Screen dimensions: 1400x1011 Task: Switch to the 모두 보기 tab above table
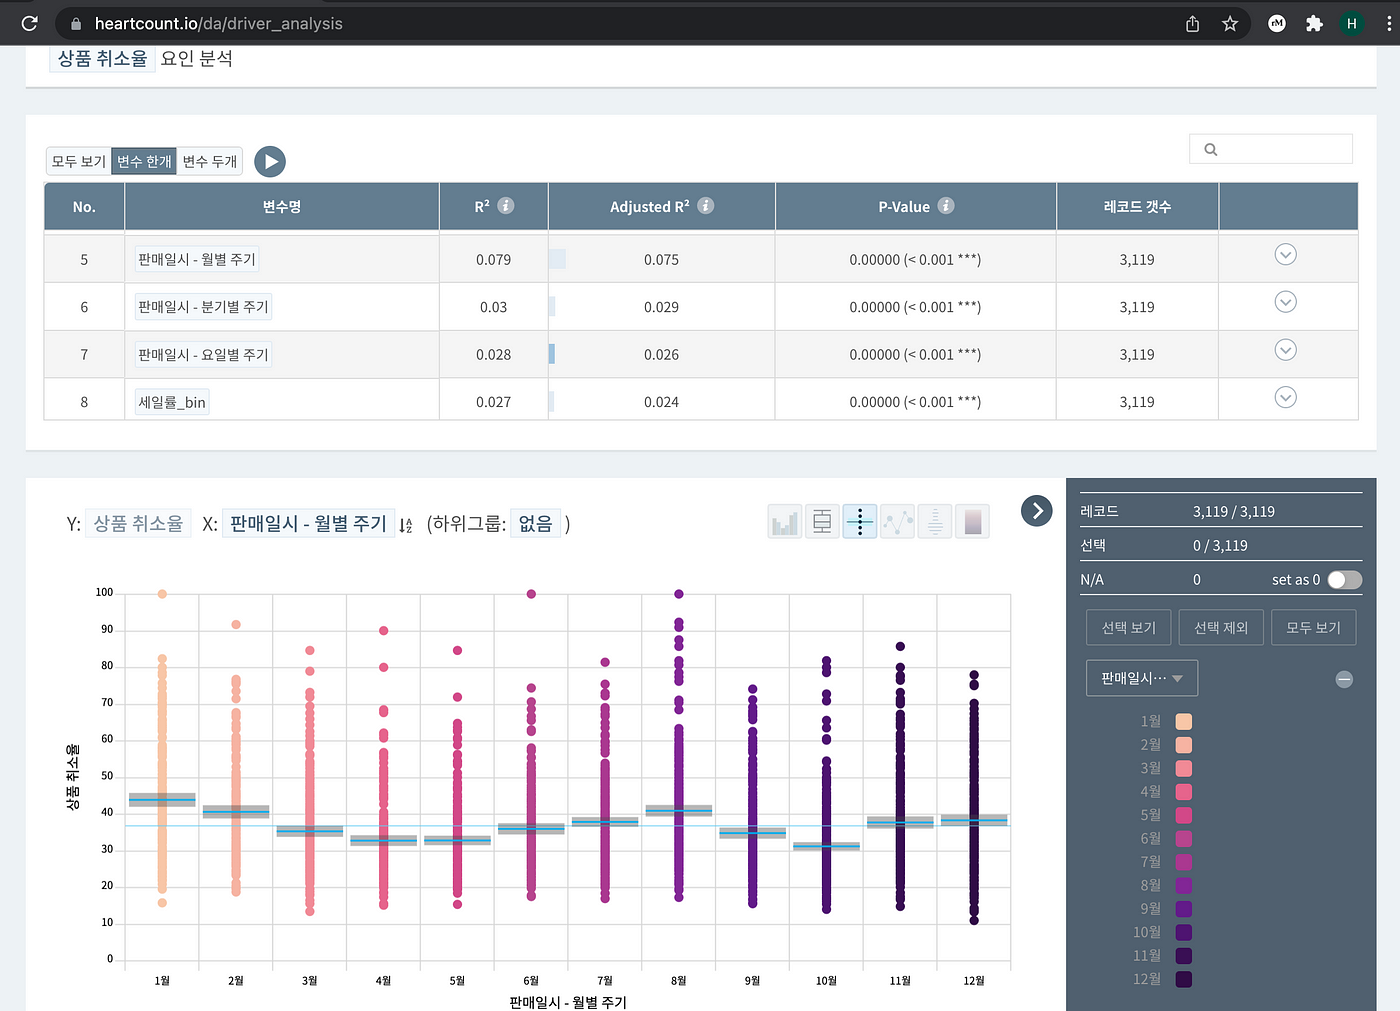click(79, 161)
